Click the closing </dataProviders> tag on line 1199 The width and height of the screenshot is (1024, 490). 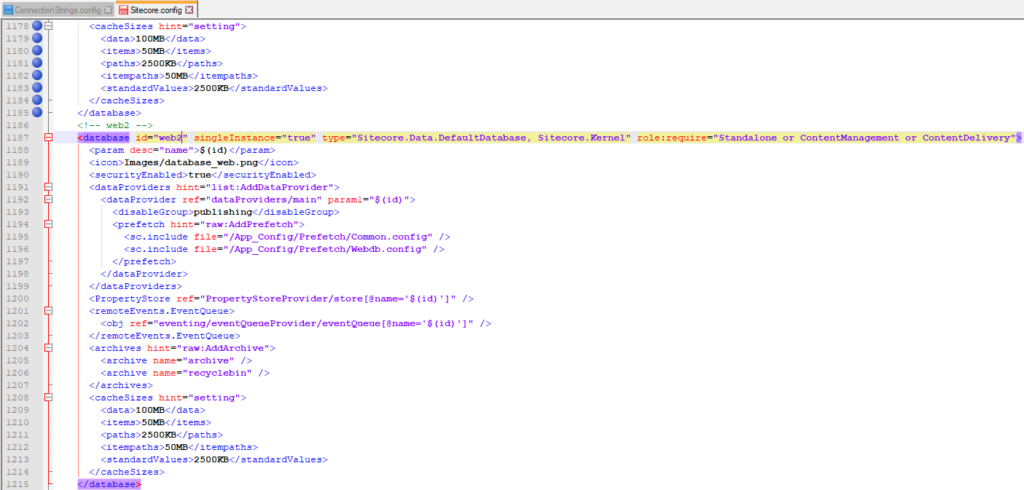[135, 286]
